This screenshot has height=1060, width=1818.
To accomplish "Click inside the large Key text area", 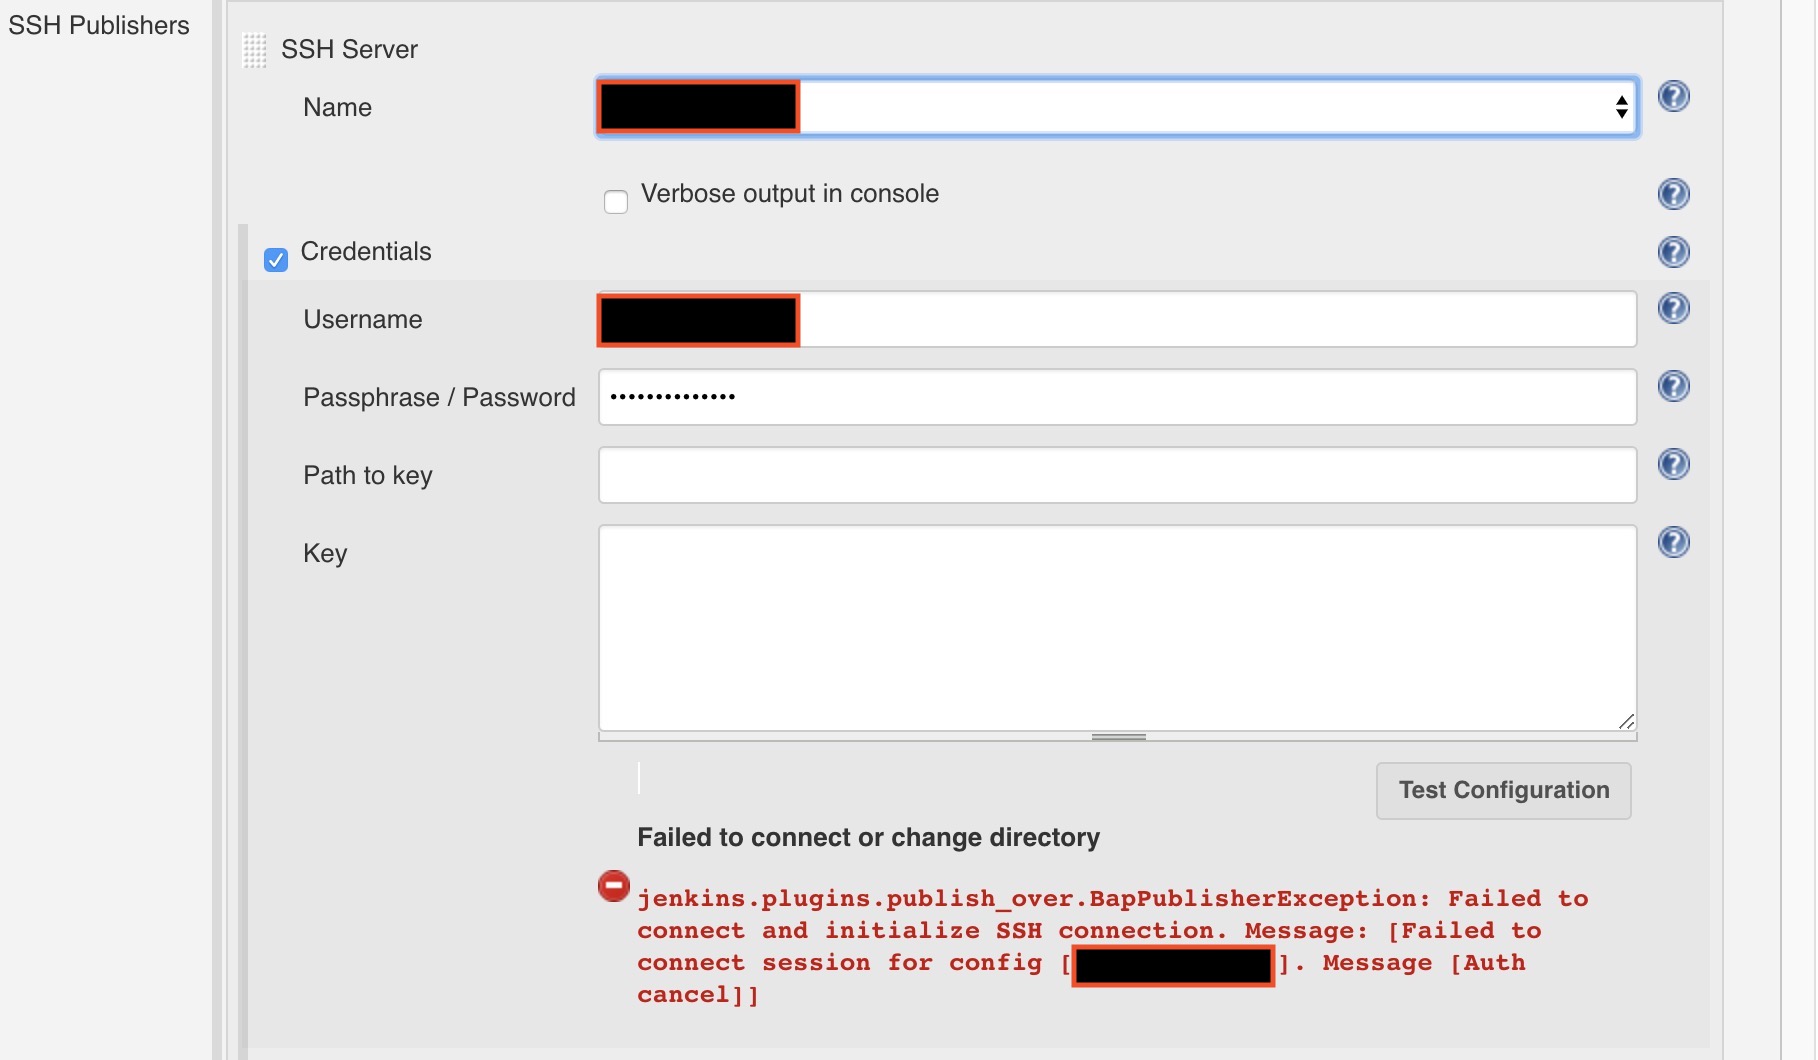I will coord(1116,628).
